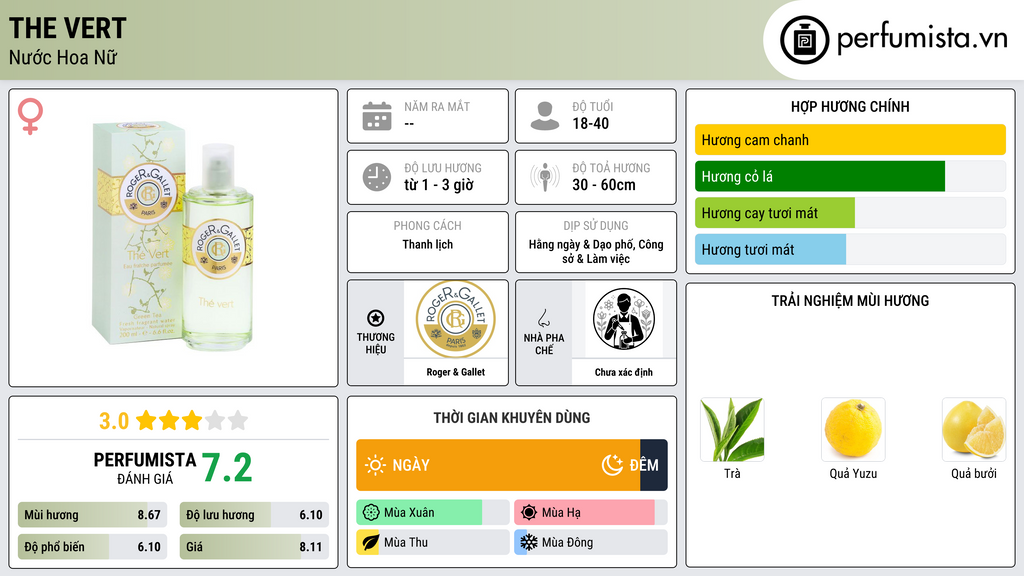
Task: Select the Quả bưởi note image
Action: click(x=974, y=430)
